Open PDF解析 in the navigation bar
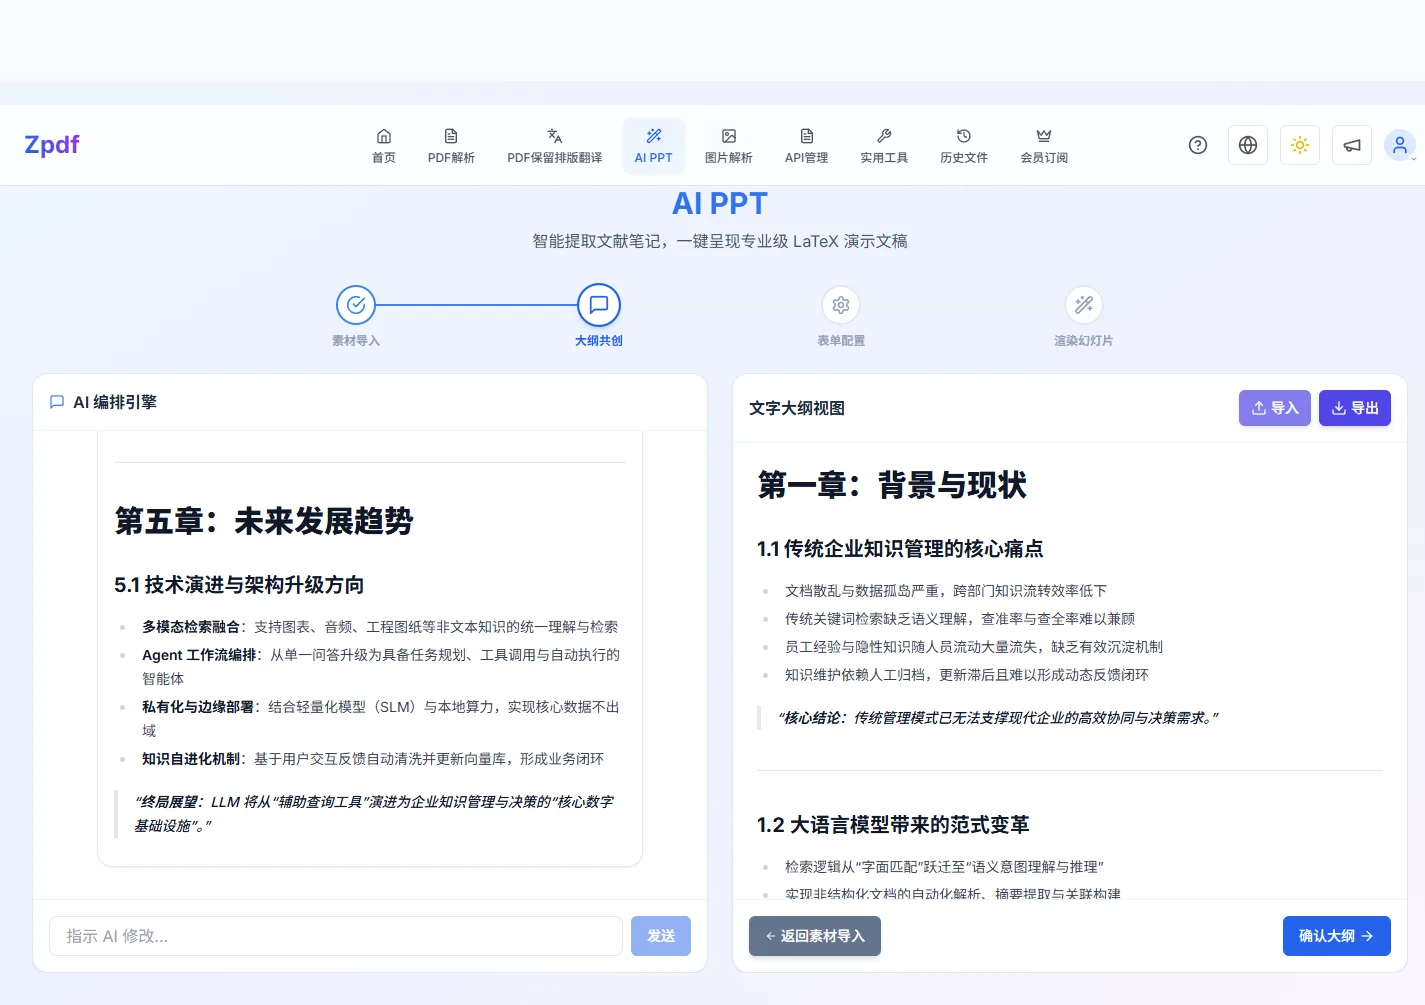 (451, 146)
